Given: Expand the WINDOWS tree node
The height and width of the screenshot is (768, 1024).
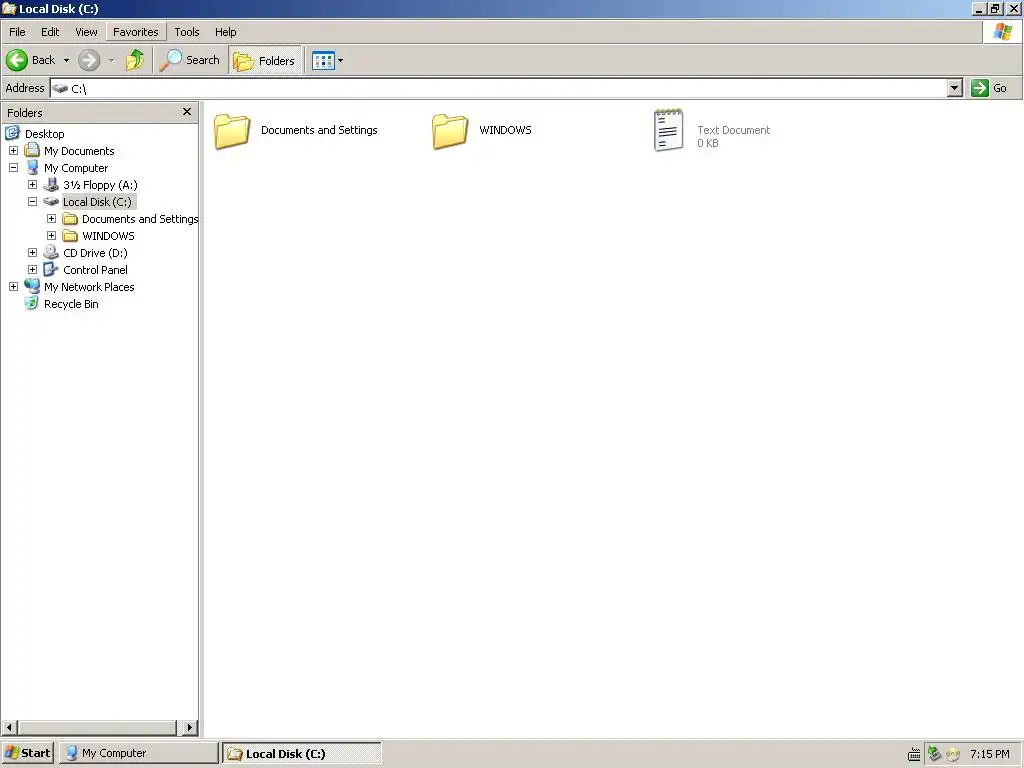Looking at the screenshot, I should tap(51, 236).
